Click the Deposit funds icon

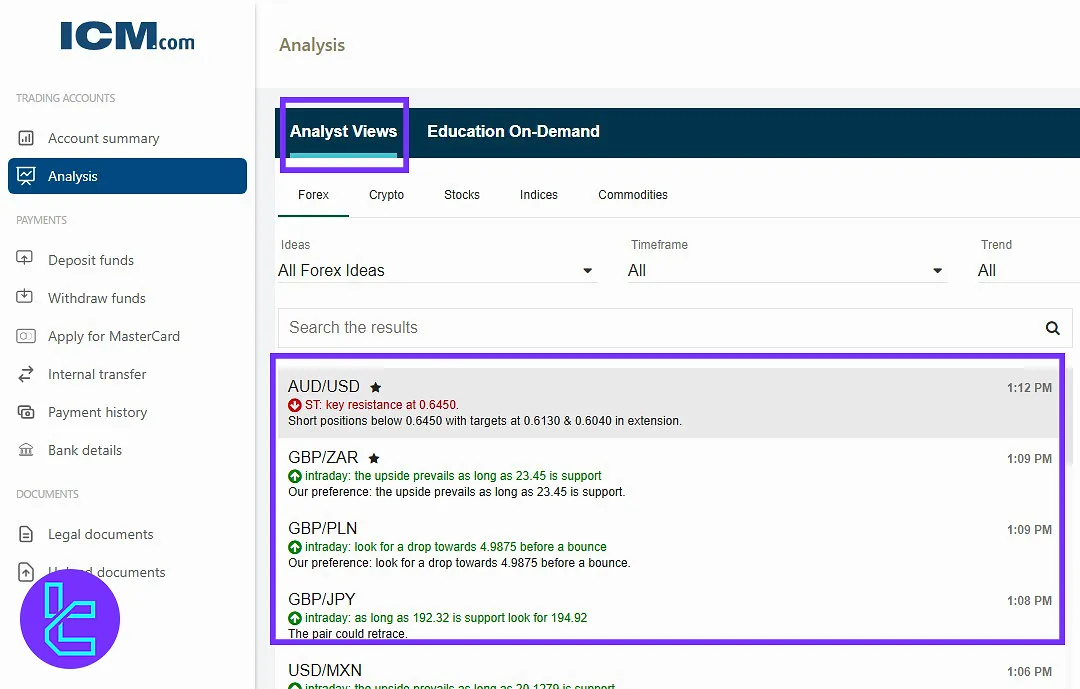[x=26, y=259]
